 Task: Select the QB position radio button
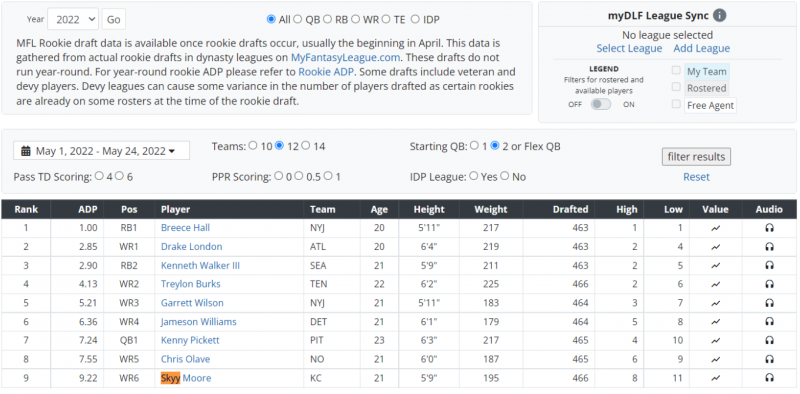[x=298, y=19]
